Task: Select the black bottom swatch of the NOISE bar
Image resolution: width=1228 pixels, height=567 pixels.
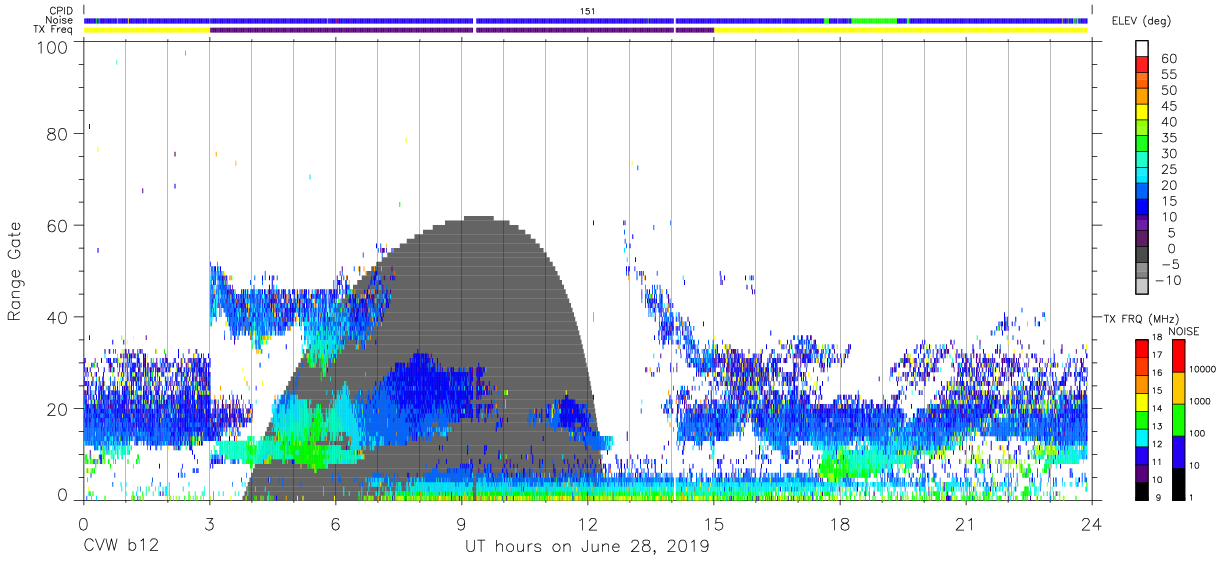Action: [1177, 484]
